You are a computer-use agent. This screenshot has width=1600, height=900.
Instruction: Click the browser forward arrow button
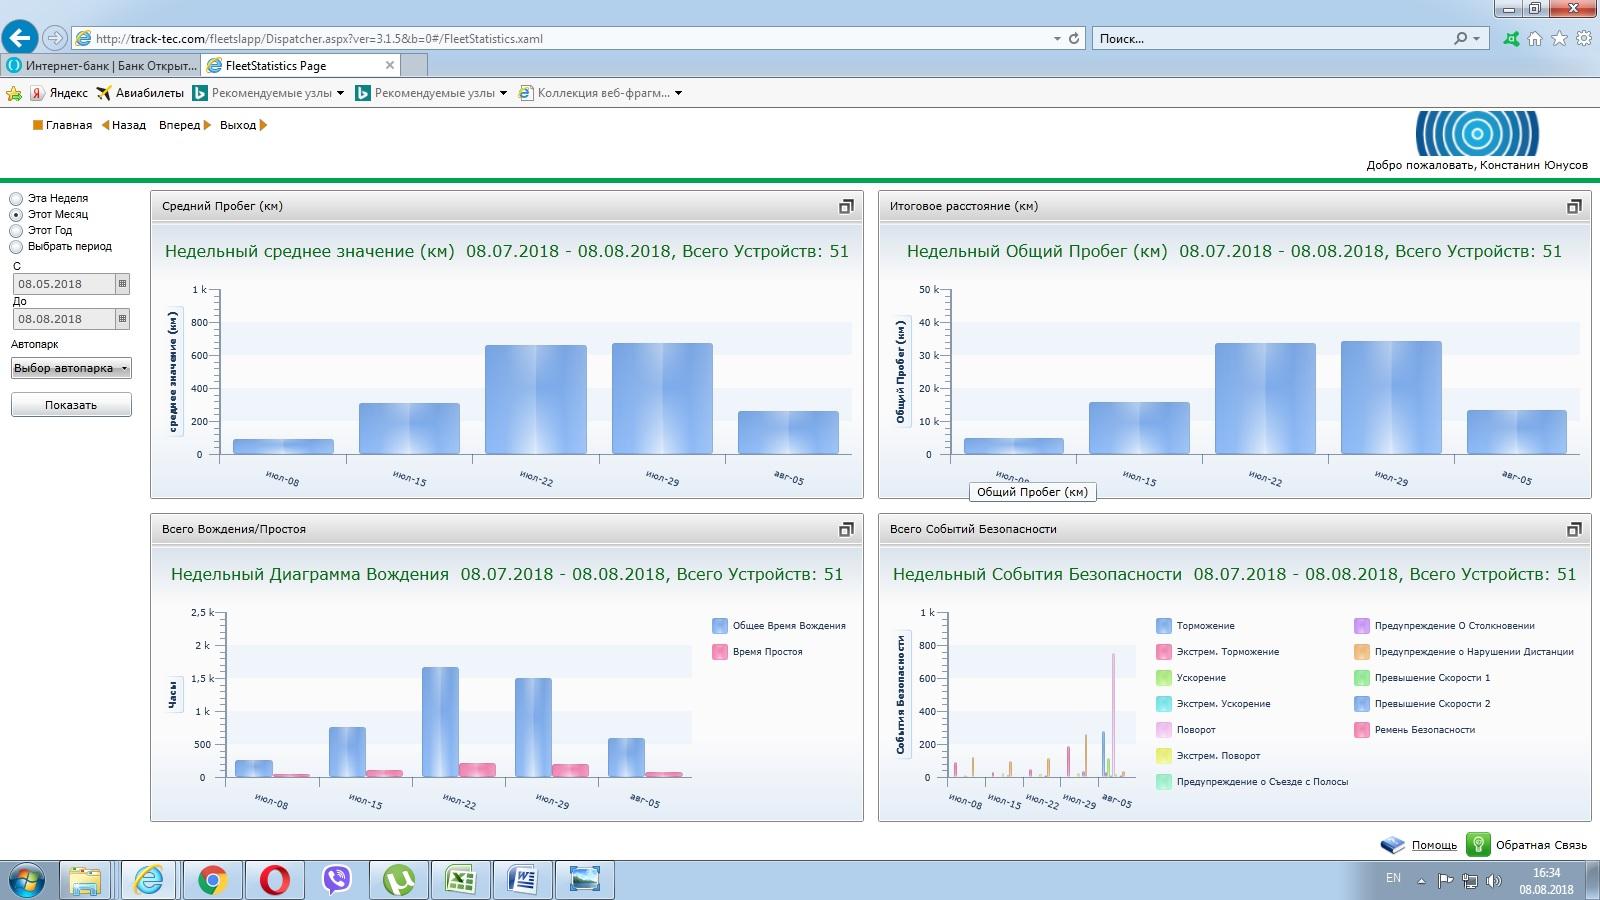pyautogui.click(x=55, y=38)
